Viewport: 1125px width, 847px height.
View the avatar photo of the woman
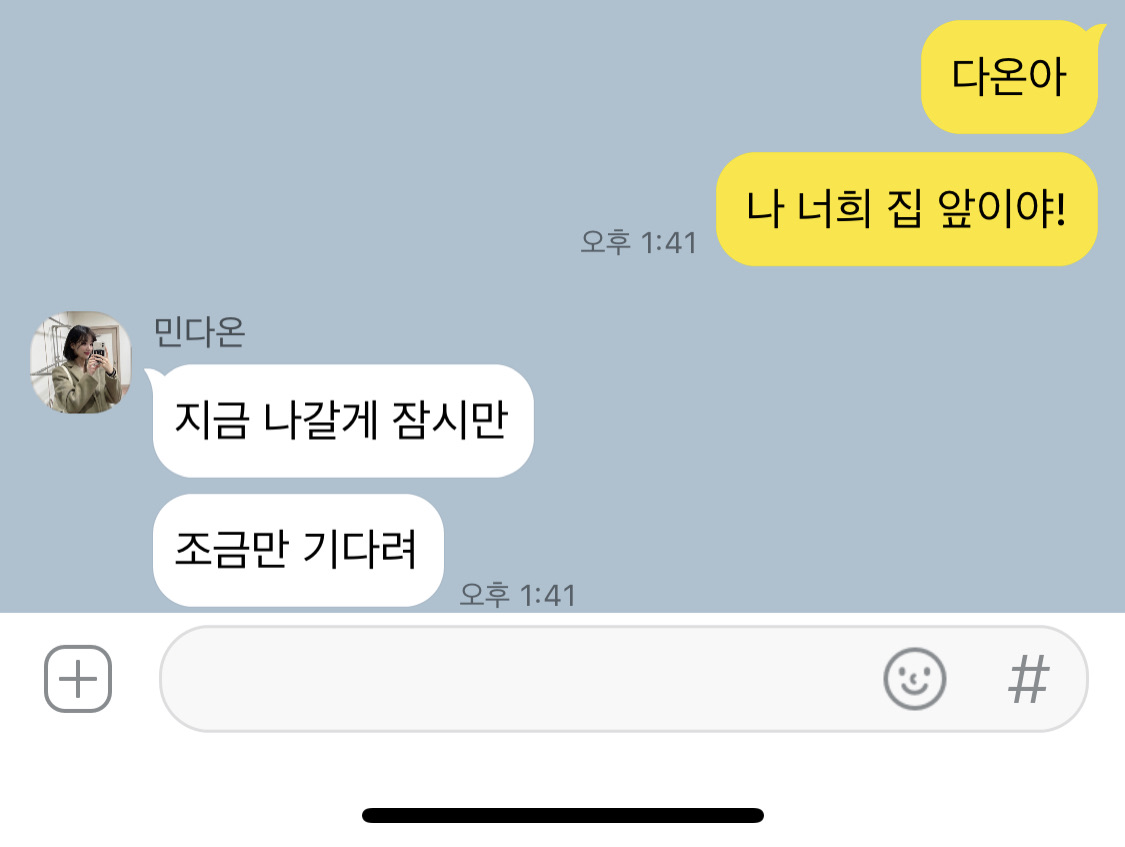point(81,362)
